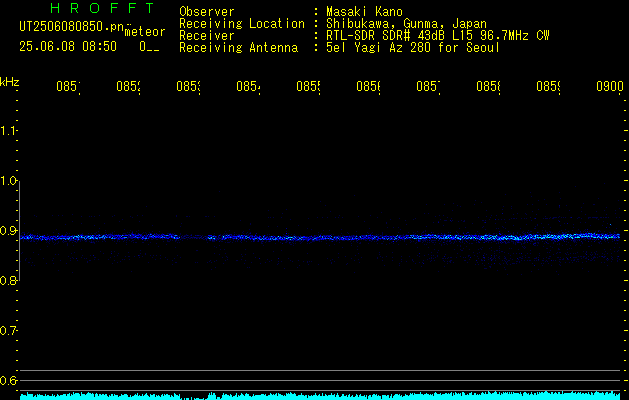Screen dimensions: 629x400
Task: Click the cyan signal level graph
Action: pos(320,396)
